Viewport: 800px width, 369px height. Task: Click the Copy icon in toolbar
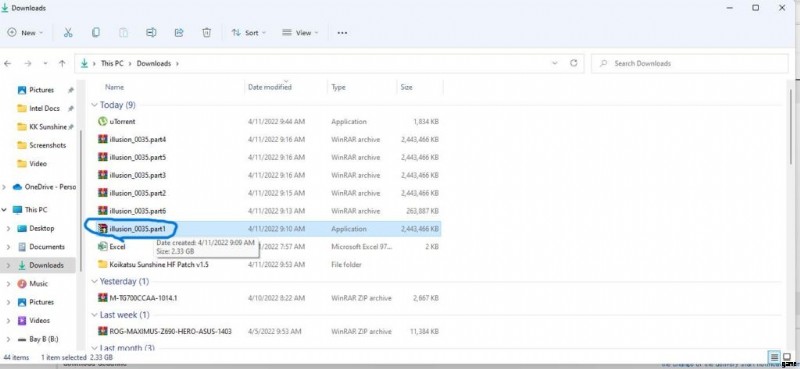[95, 33]
